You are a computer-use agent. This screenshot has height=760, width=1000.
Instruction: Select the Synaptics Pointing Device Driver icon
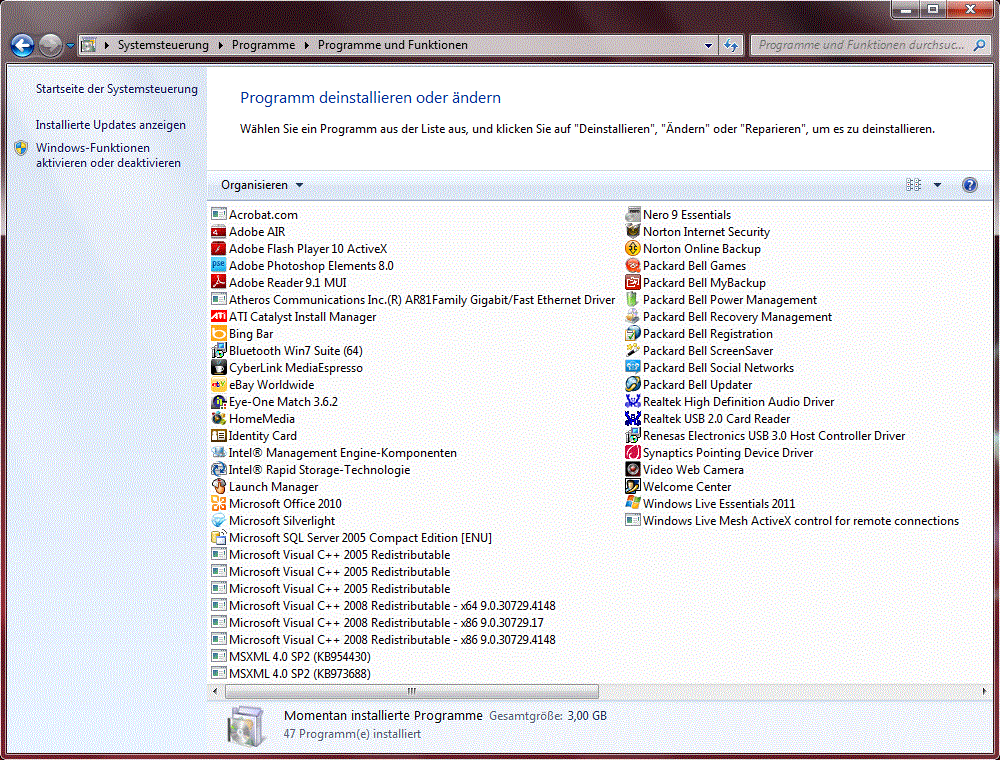point(633,453)
